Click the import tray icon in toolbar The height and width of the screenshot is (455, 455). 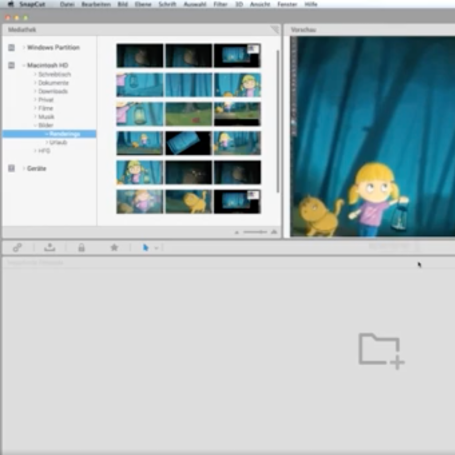[50, 247]
